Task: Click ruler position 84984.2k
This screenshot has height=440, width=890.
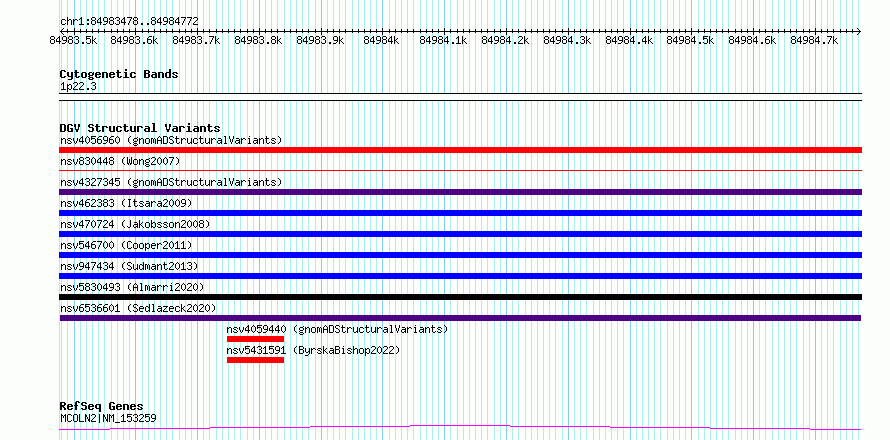Action: 506,40
